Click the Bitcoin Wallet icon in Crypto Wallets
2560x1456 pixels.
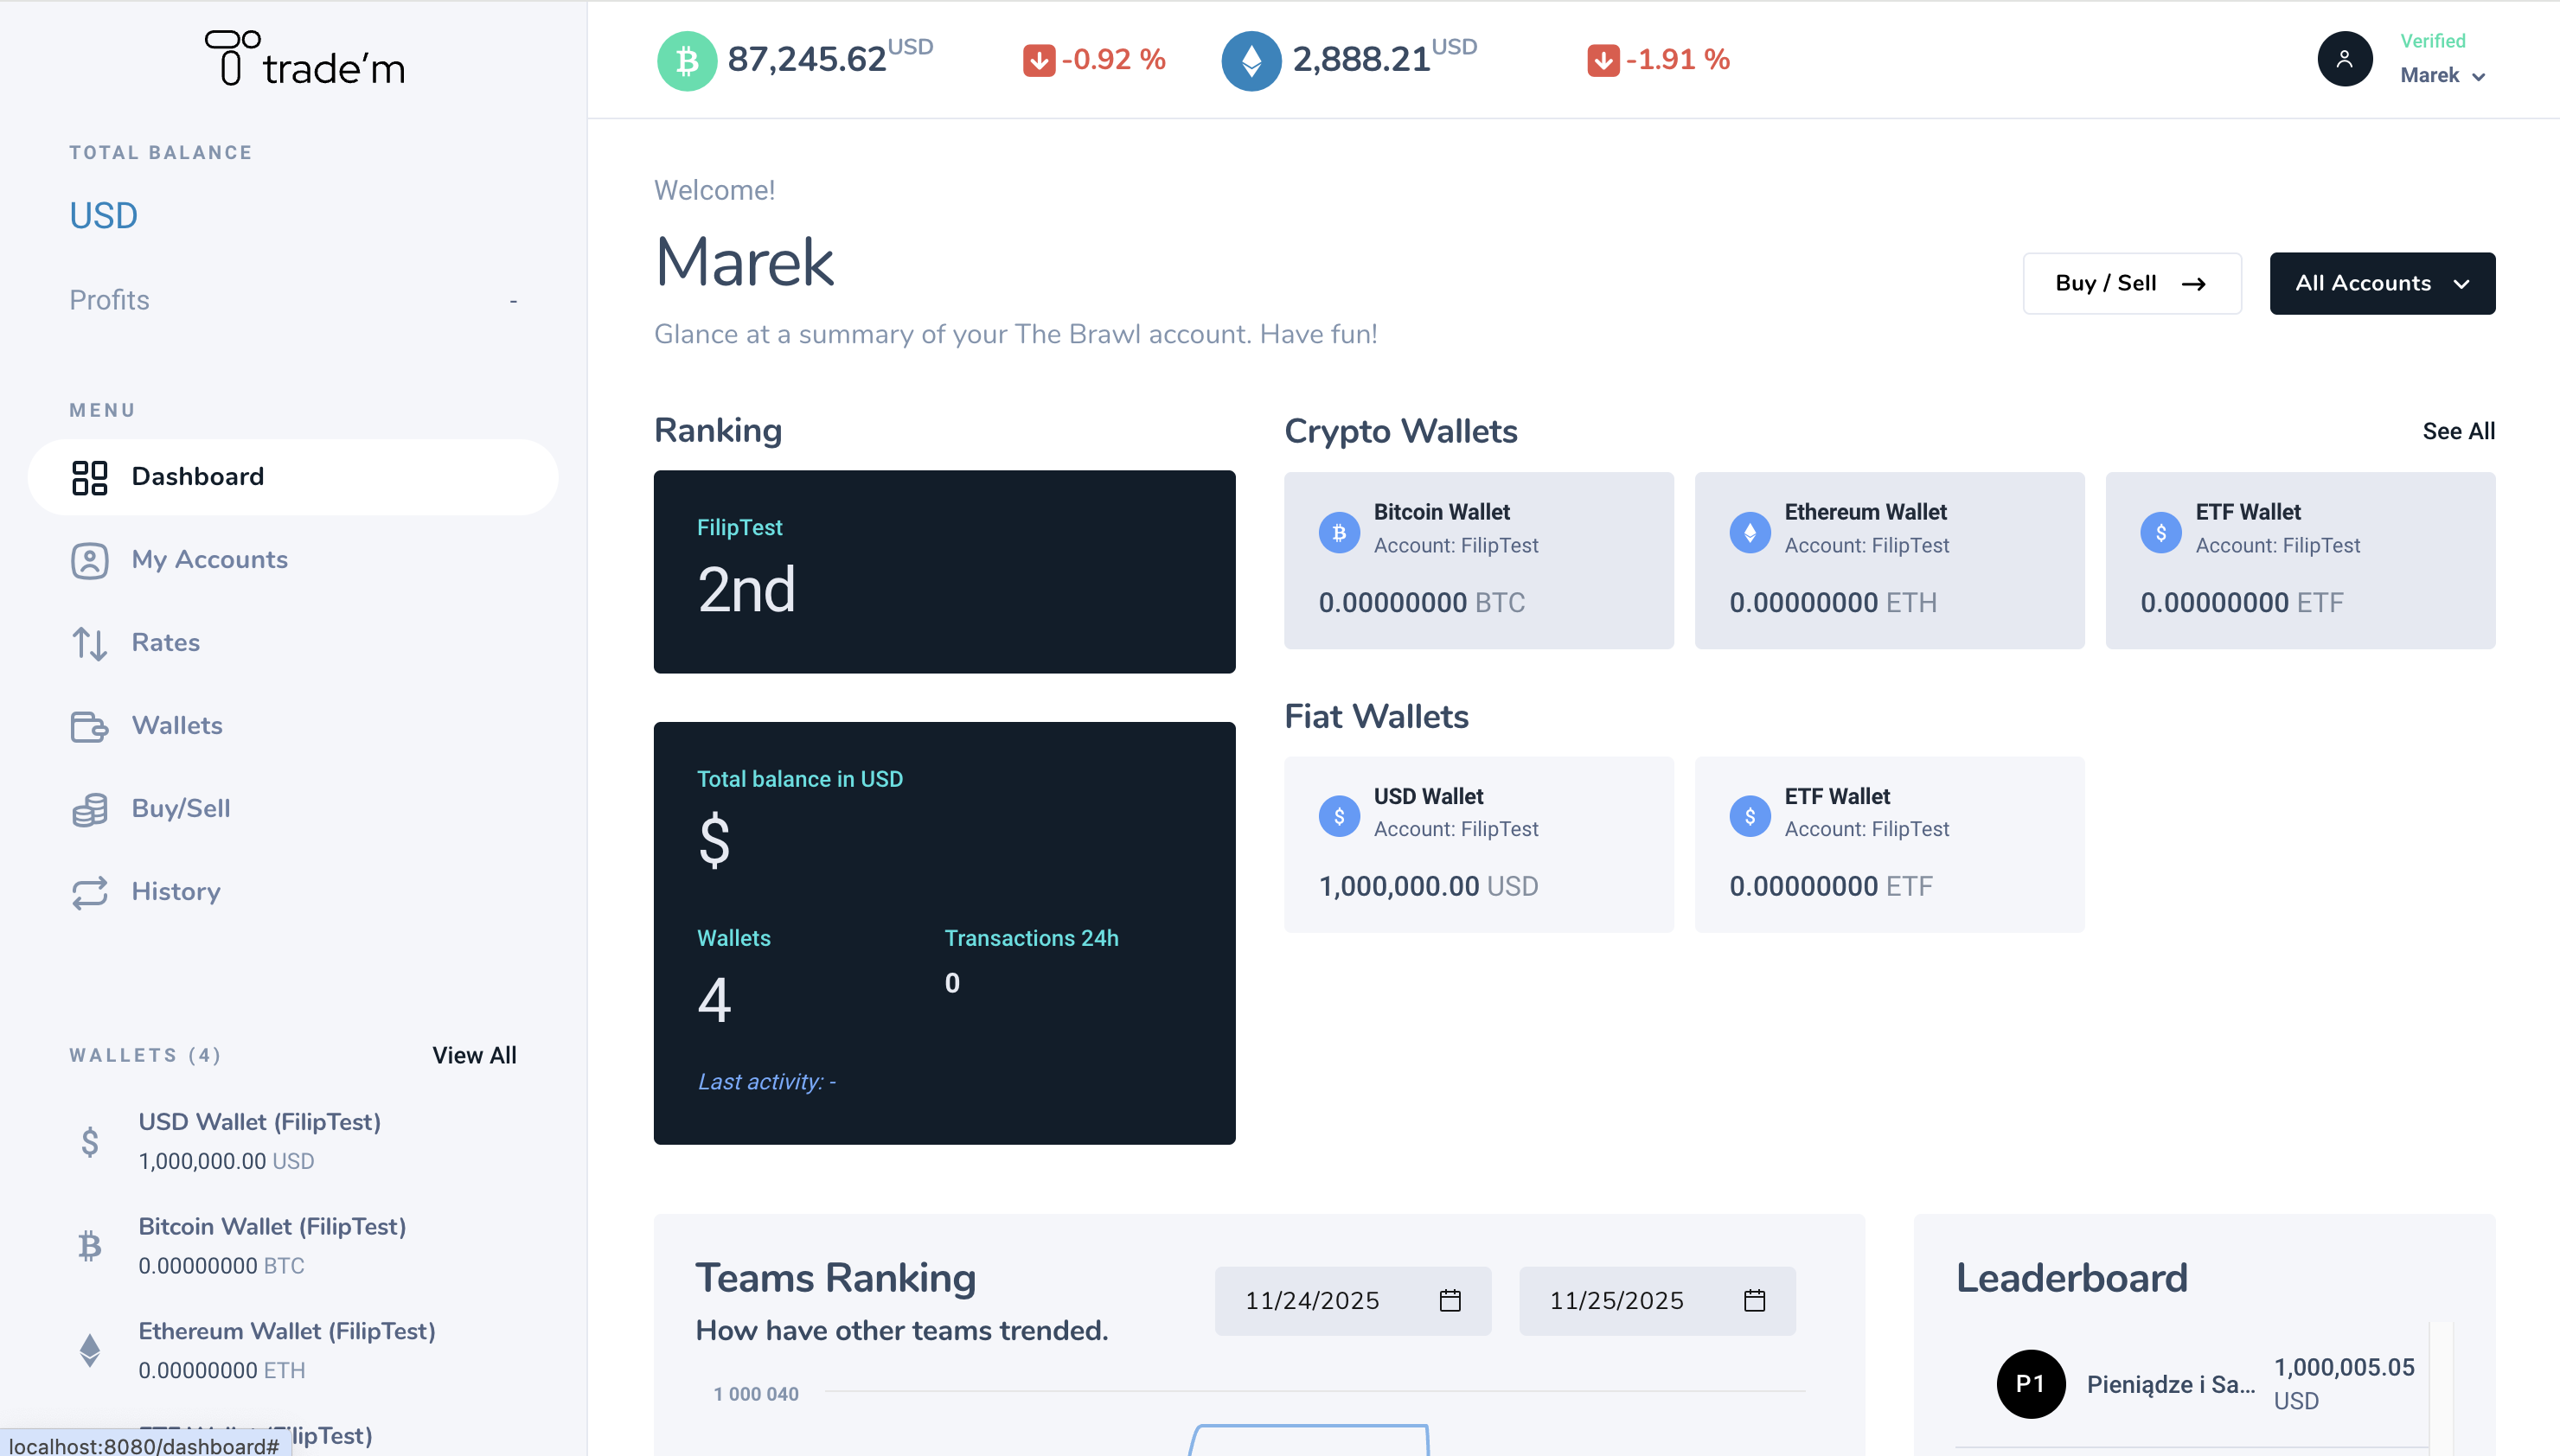1339,531
